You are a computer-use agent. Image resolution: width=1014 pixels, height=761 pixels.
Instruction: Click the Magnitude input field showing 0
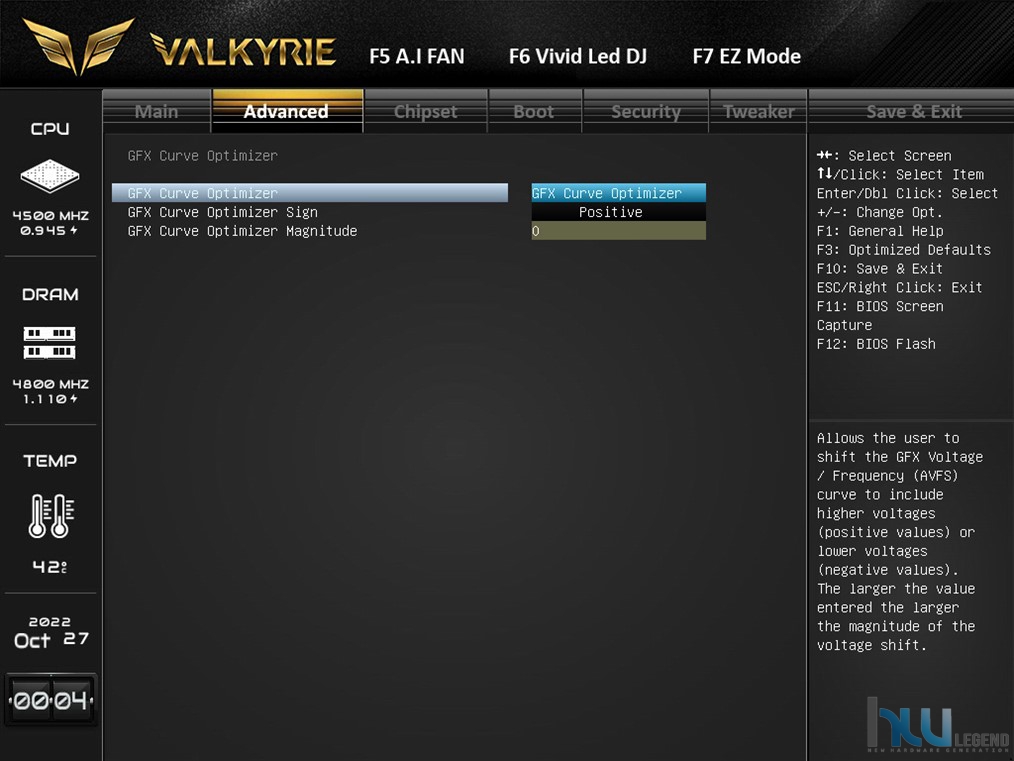pos(619,231)
